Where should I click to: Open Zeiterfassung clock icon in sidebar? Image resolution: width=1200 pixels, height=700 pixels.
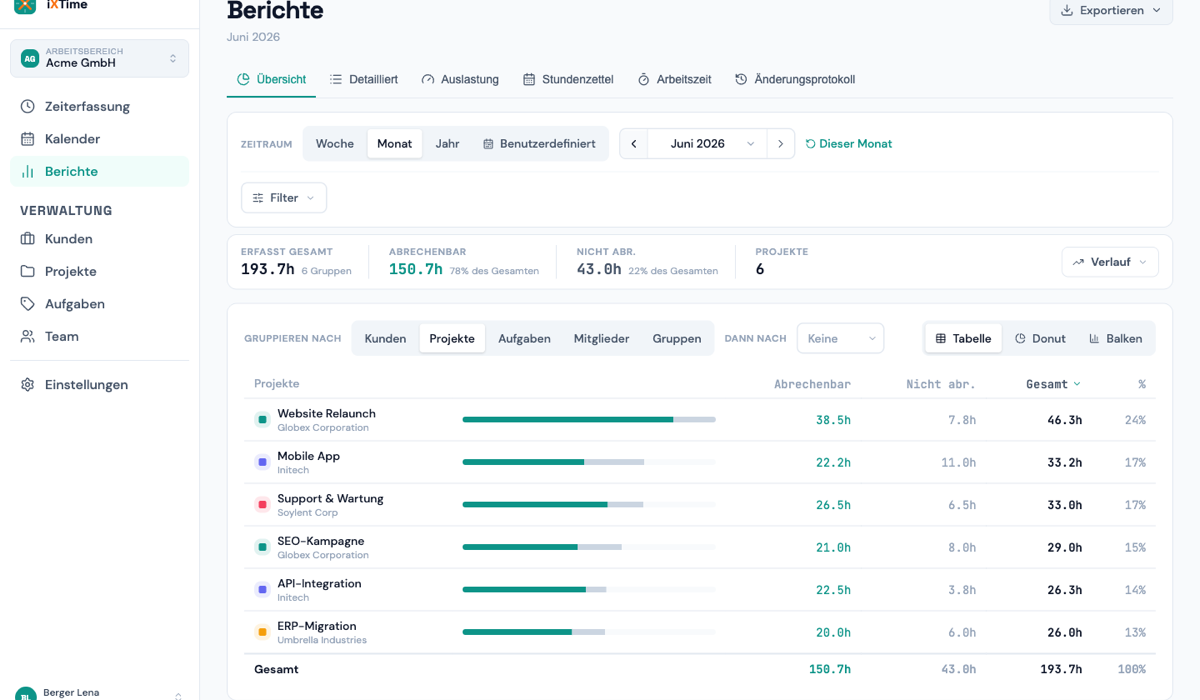click(x=28, y=106)
